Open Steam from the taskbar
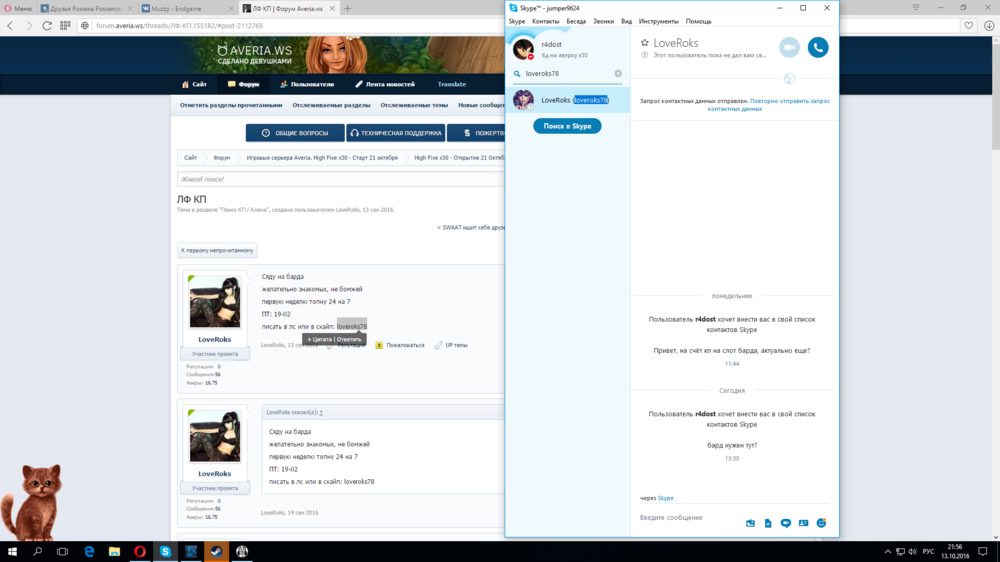Screen dimensions: 1000x562 pyautogui.click(x=215, y=551)
